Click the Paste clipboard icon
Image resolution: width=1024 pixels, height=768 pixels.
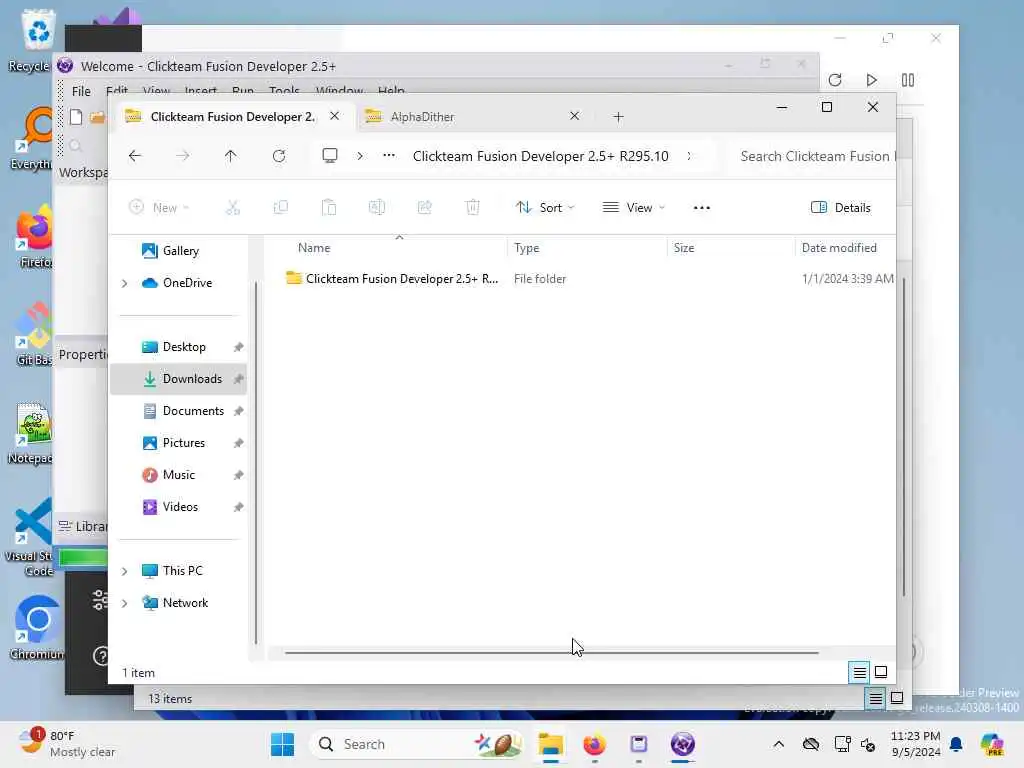pyautogui.click(x=328, y=208)
